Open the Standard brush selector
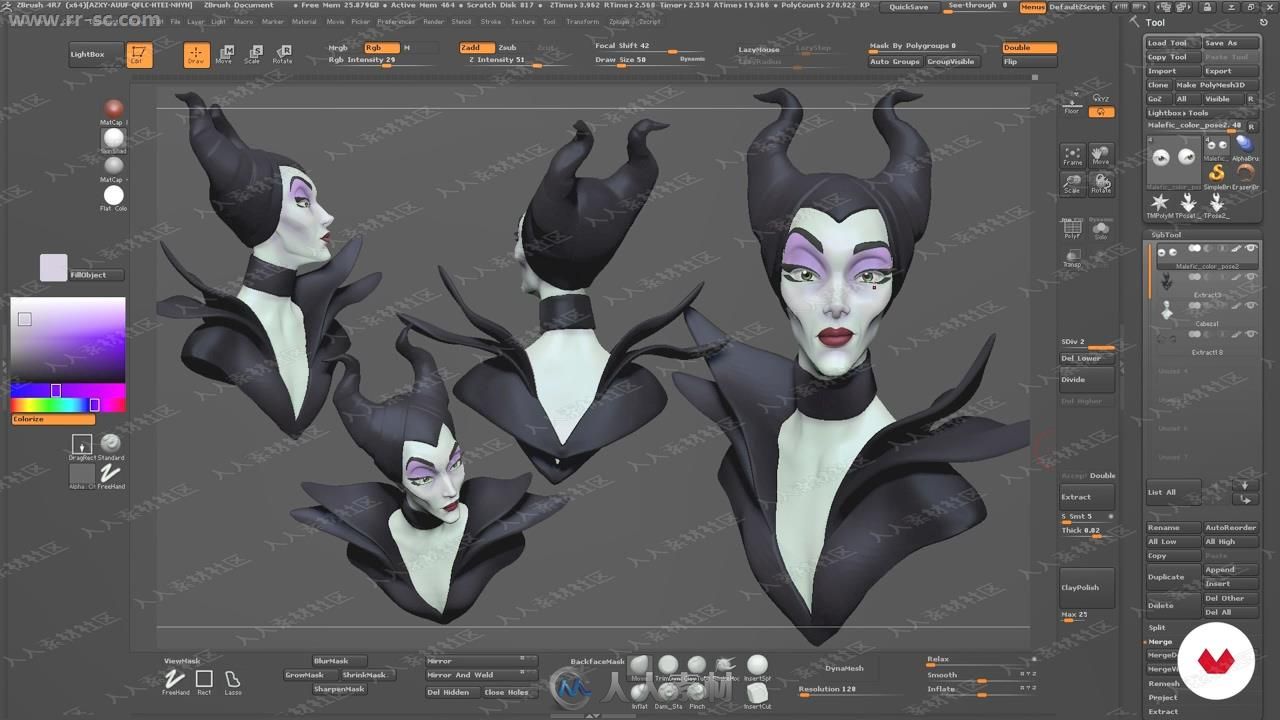 click(111, 445)
